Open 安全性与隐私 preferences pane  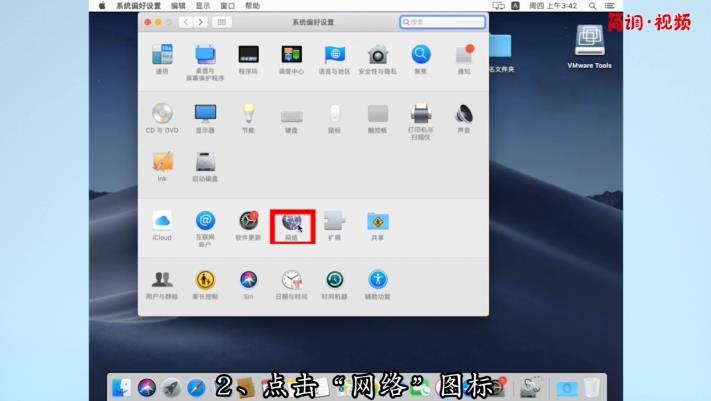pos(377,59)
